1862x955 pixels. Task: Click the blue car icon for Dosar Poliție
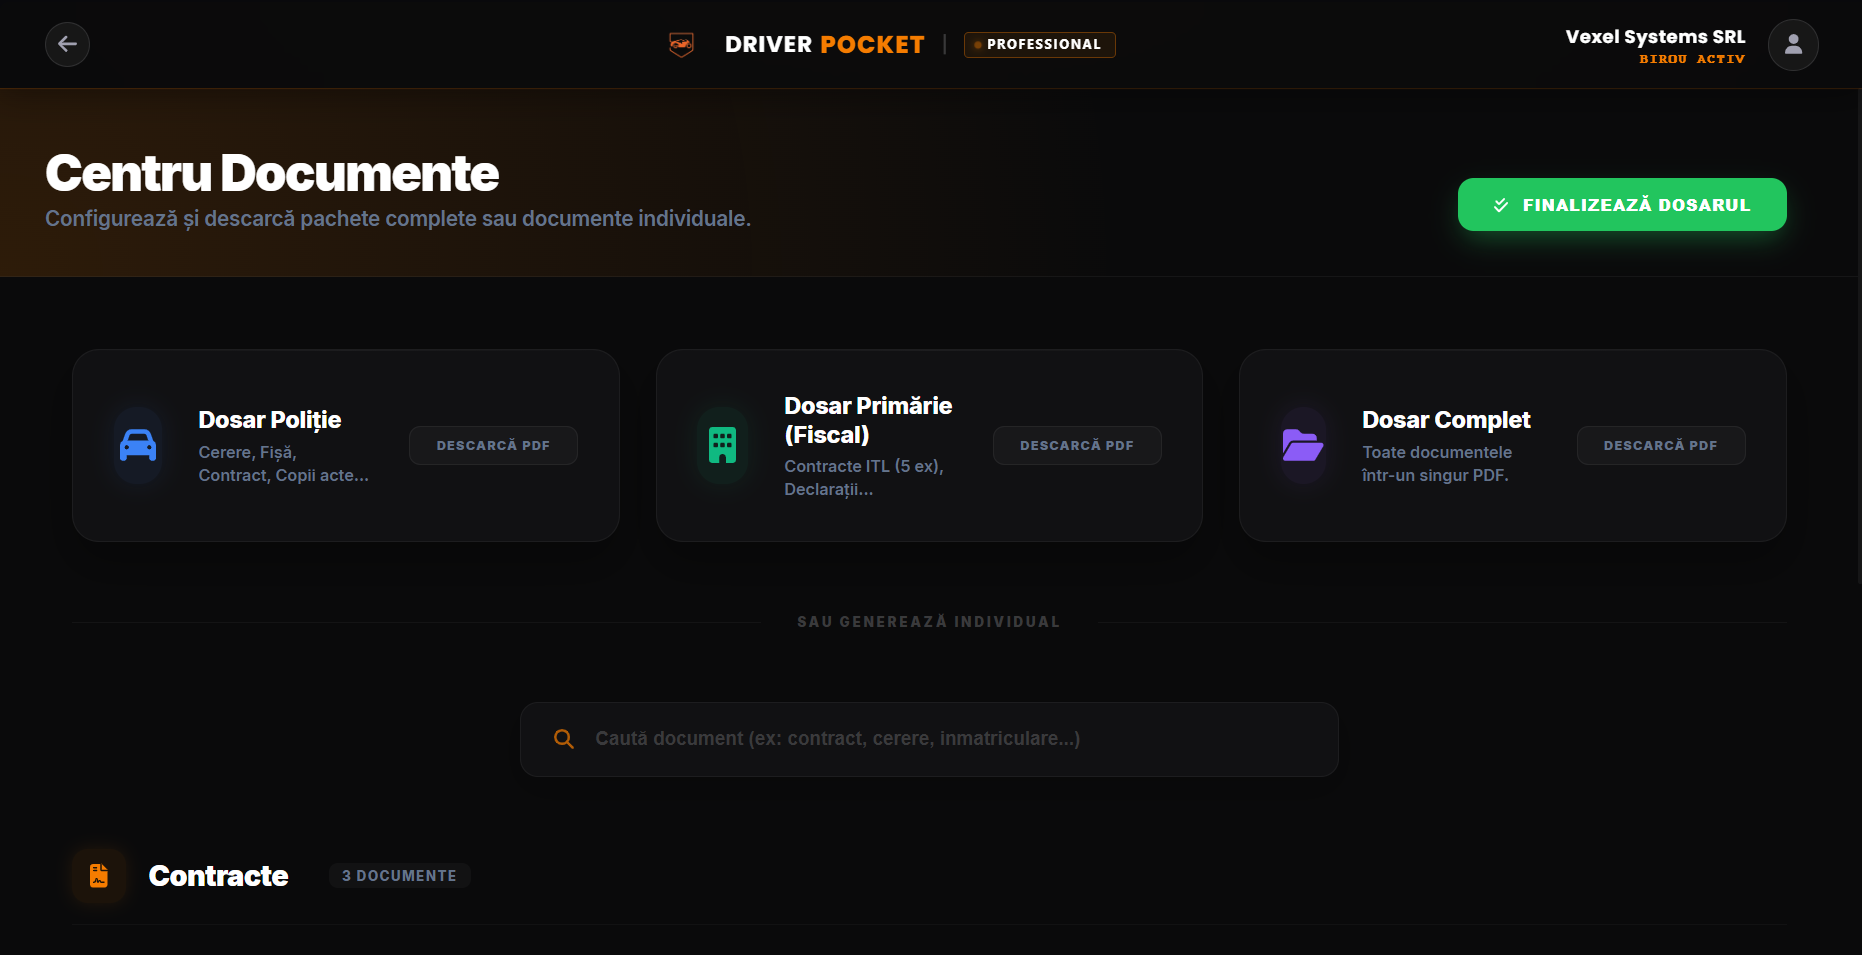138,445
